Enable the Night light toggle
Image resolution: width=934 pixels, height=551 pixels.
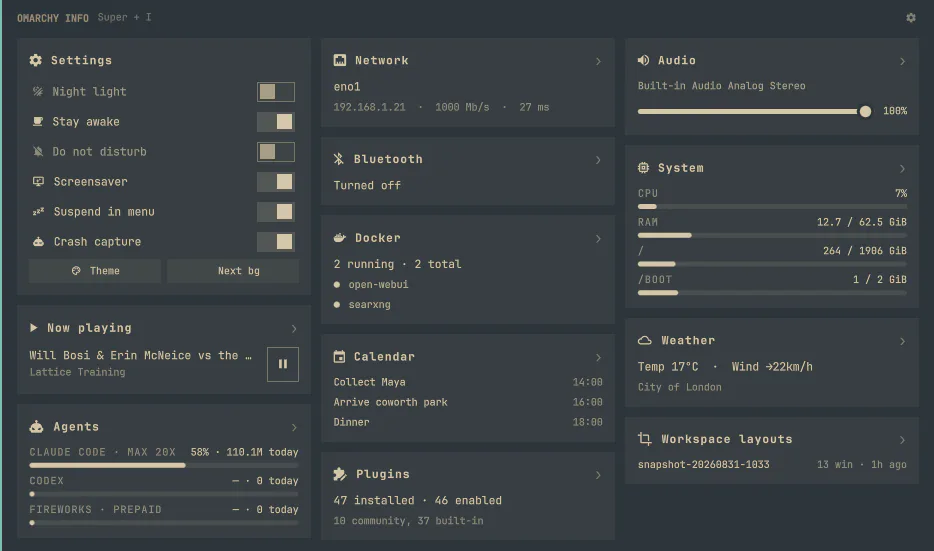276,92
